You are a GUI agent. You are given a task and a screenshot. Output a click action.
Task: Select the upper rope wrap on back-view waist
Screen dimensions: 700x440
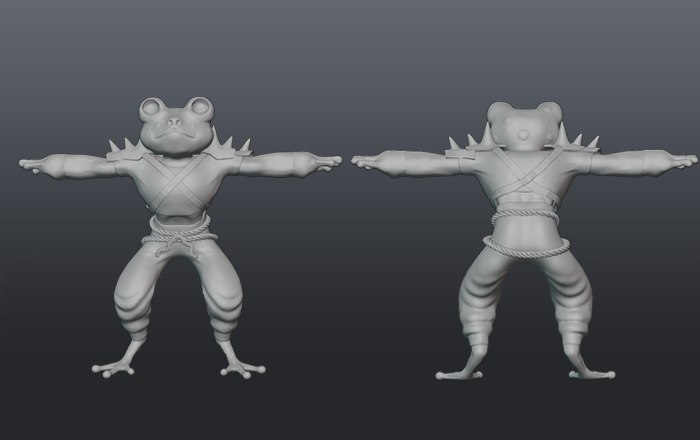(523, 213)
